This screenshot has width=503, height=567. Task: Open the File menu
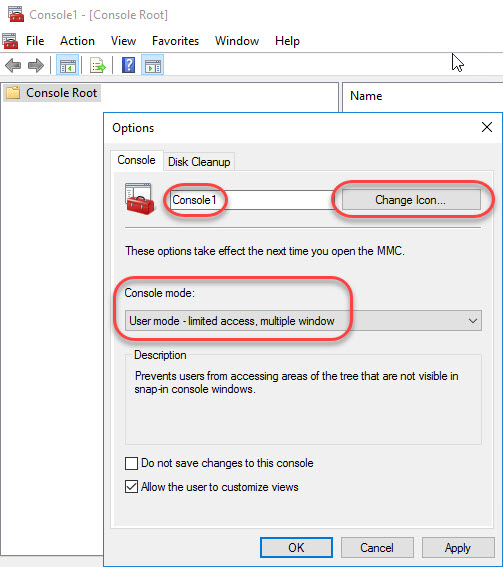35,41
